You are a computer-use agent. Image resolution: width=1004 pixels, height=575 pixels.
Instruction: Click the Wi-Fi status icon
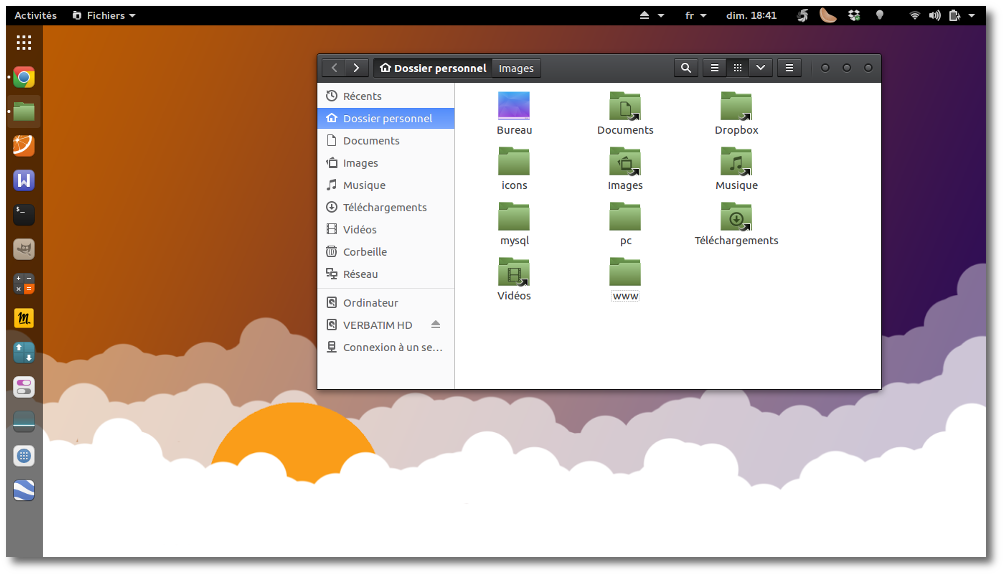tap(915, 15)
